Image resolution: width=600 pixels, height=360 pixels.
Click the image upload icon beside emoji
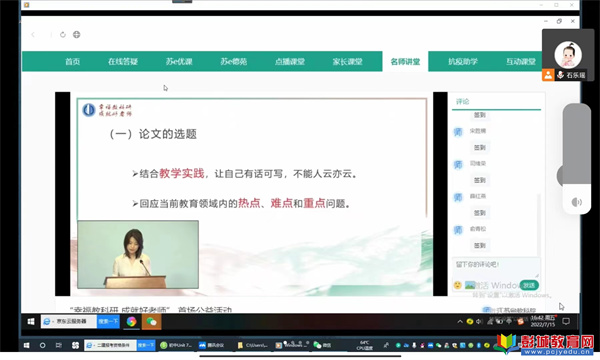pyautogui.click(x=470, y=285)
